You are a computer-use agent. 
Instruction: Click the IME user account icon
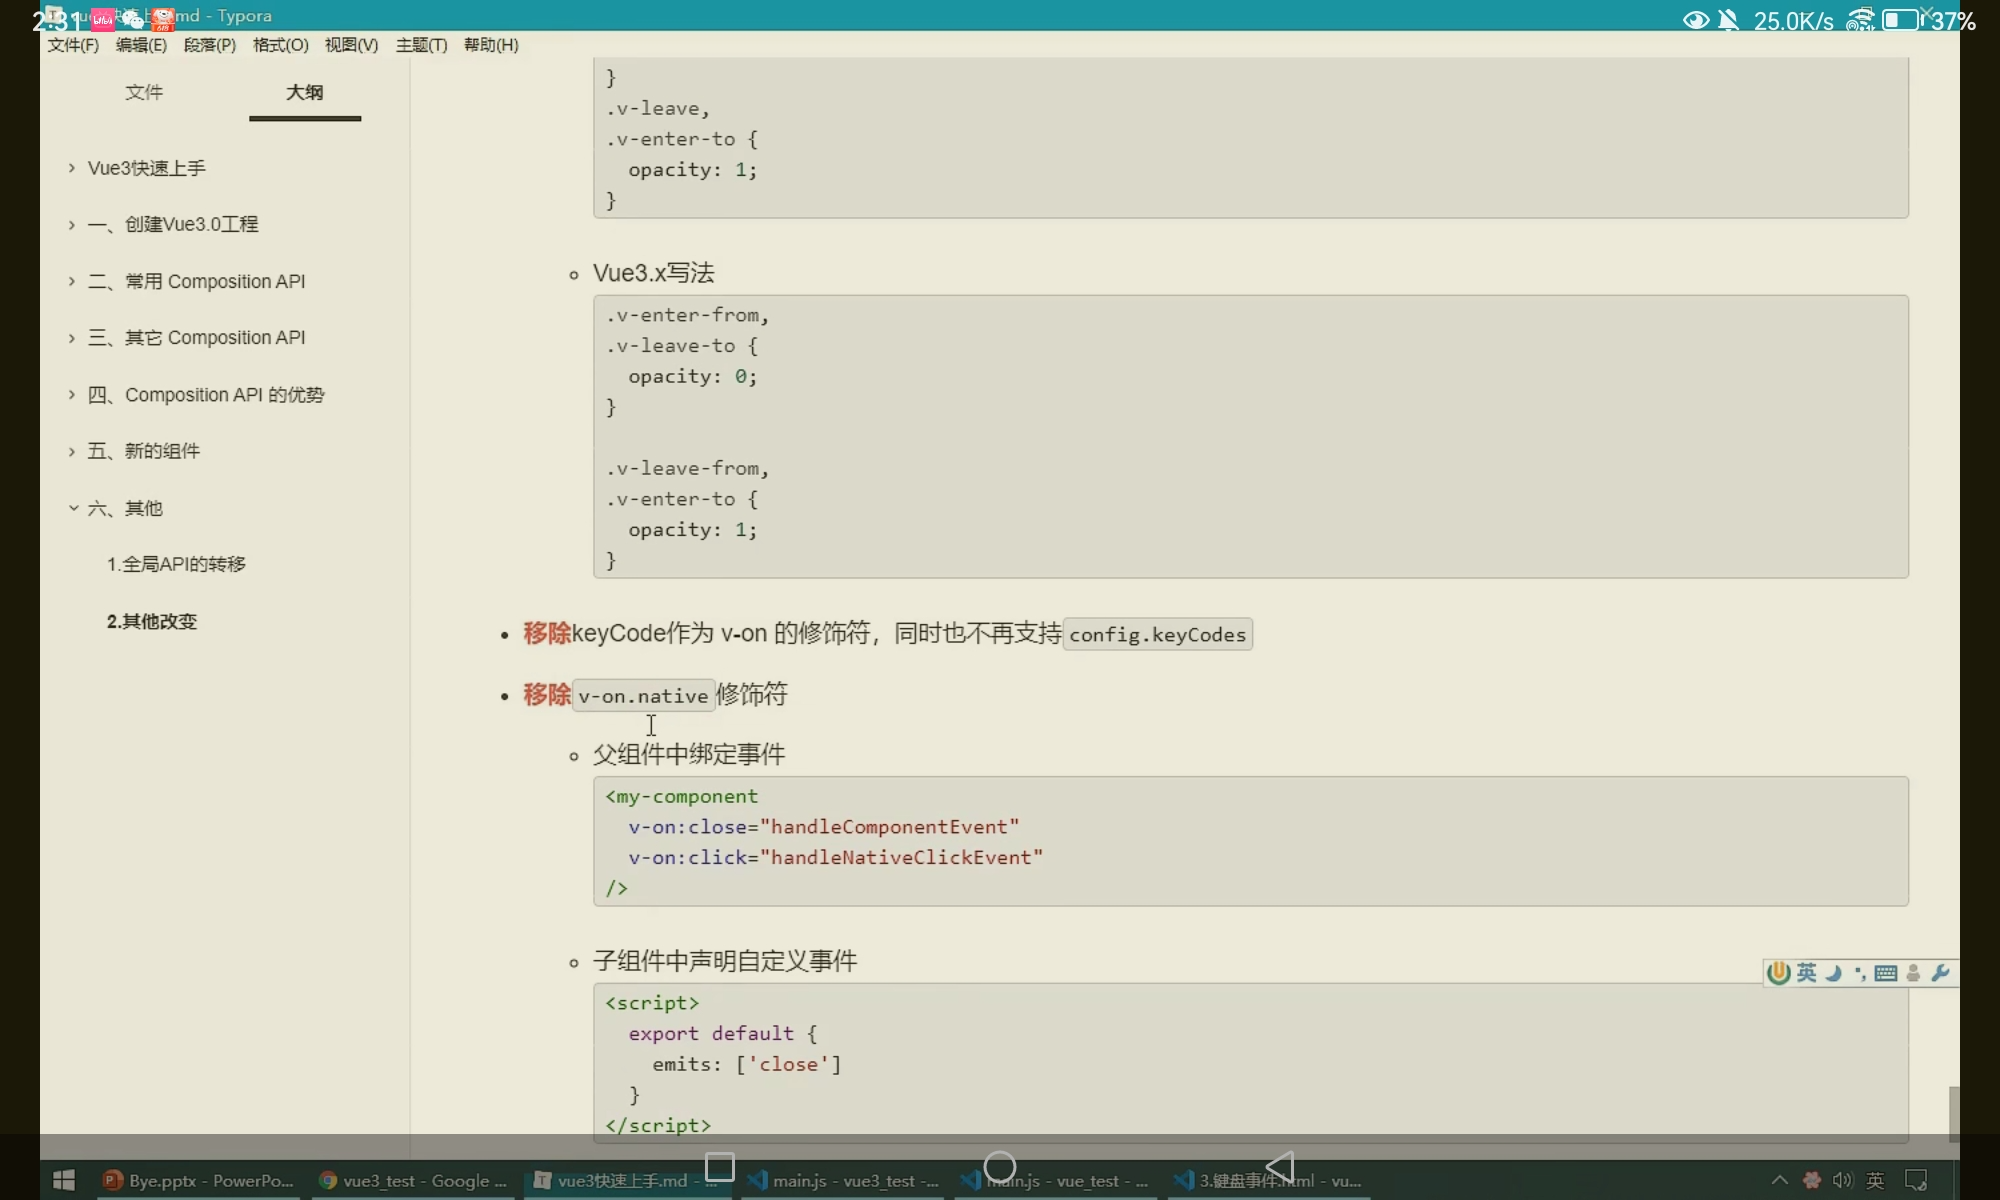tap(1913, 973)
